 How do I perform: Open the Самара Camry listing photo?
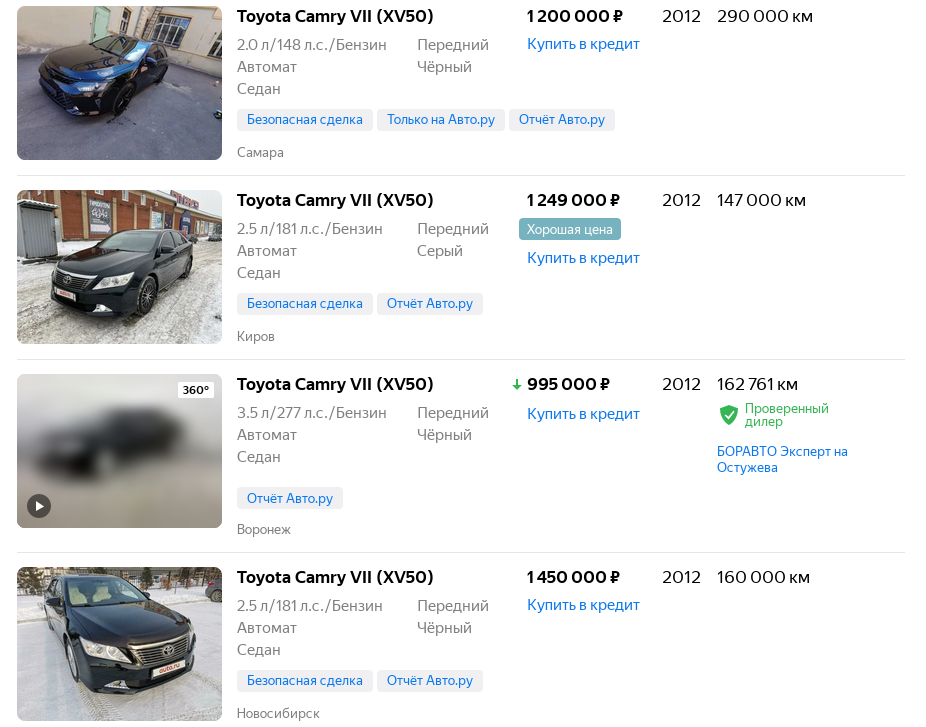pyautogui.click(x=119, y=83)
